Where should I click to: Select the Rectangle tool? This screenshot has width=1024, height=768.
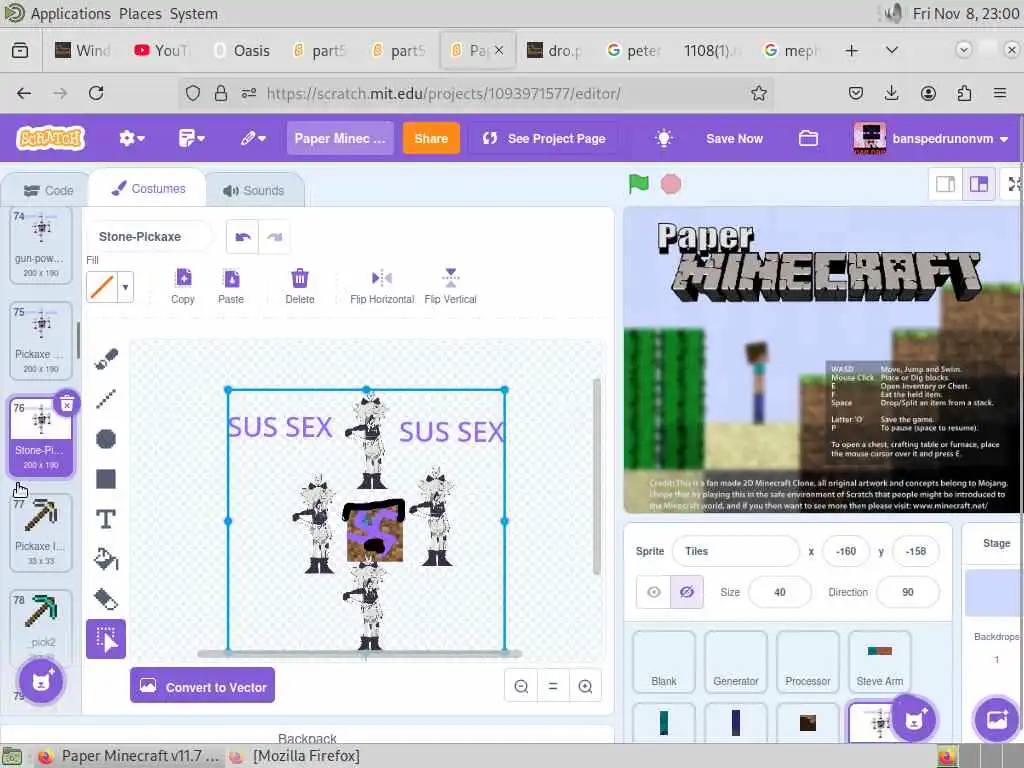coord(106,479)
